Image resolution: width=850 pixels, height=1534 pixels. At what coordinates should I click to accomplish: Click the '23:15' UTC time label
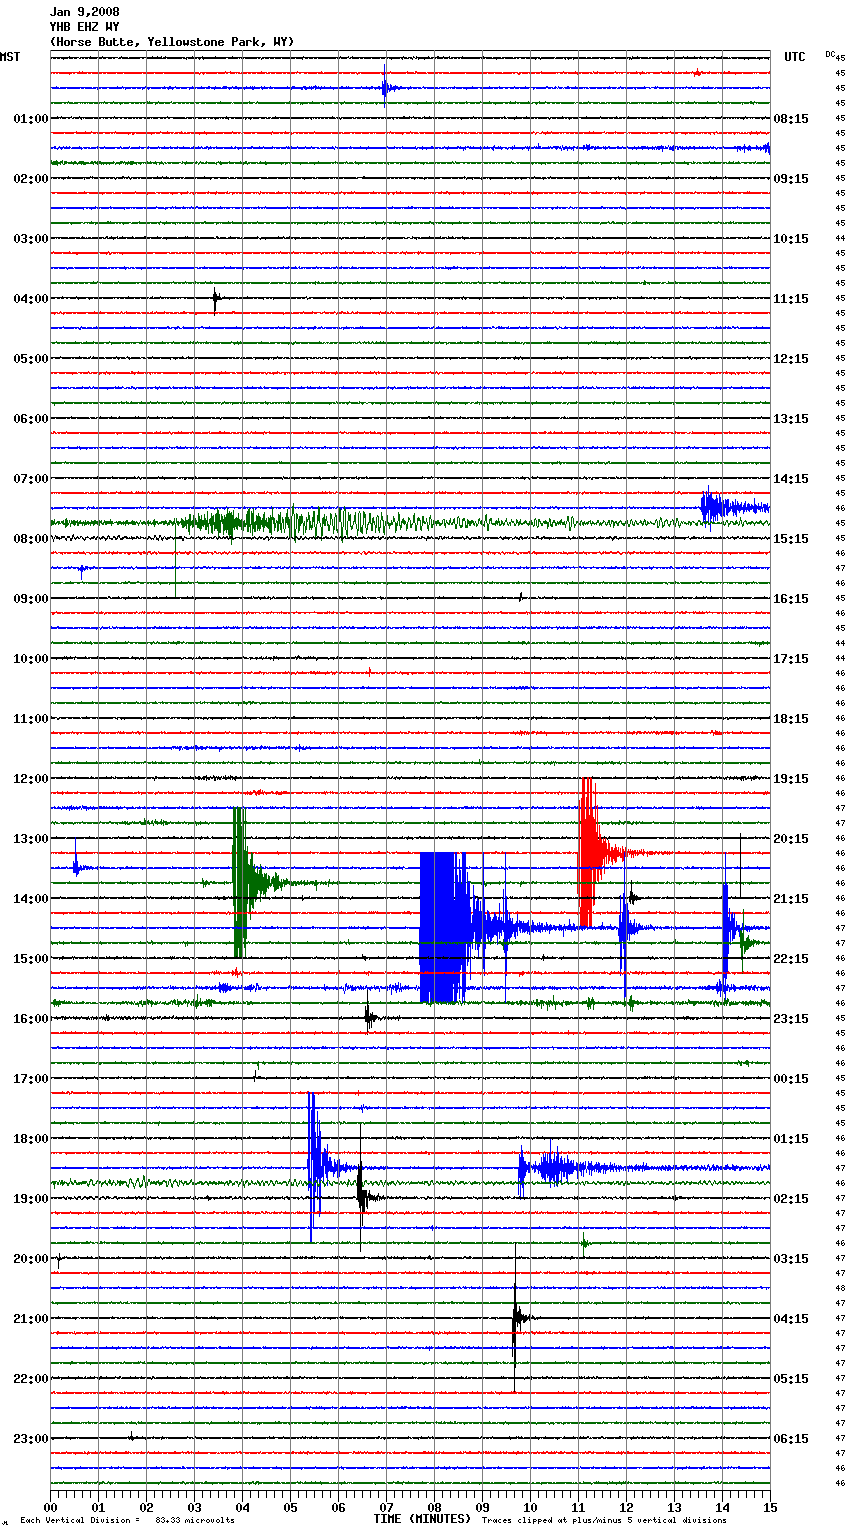(791, 1018)
